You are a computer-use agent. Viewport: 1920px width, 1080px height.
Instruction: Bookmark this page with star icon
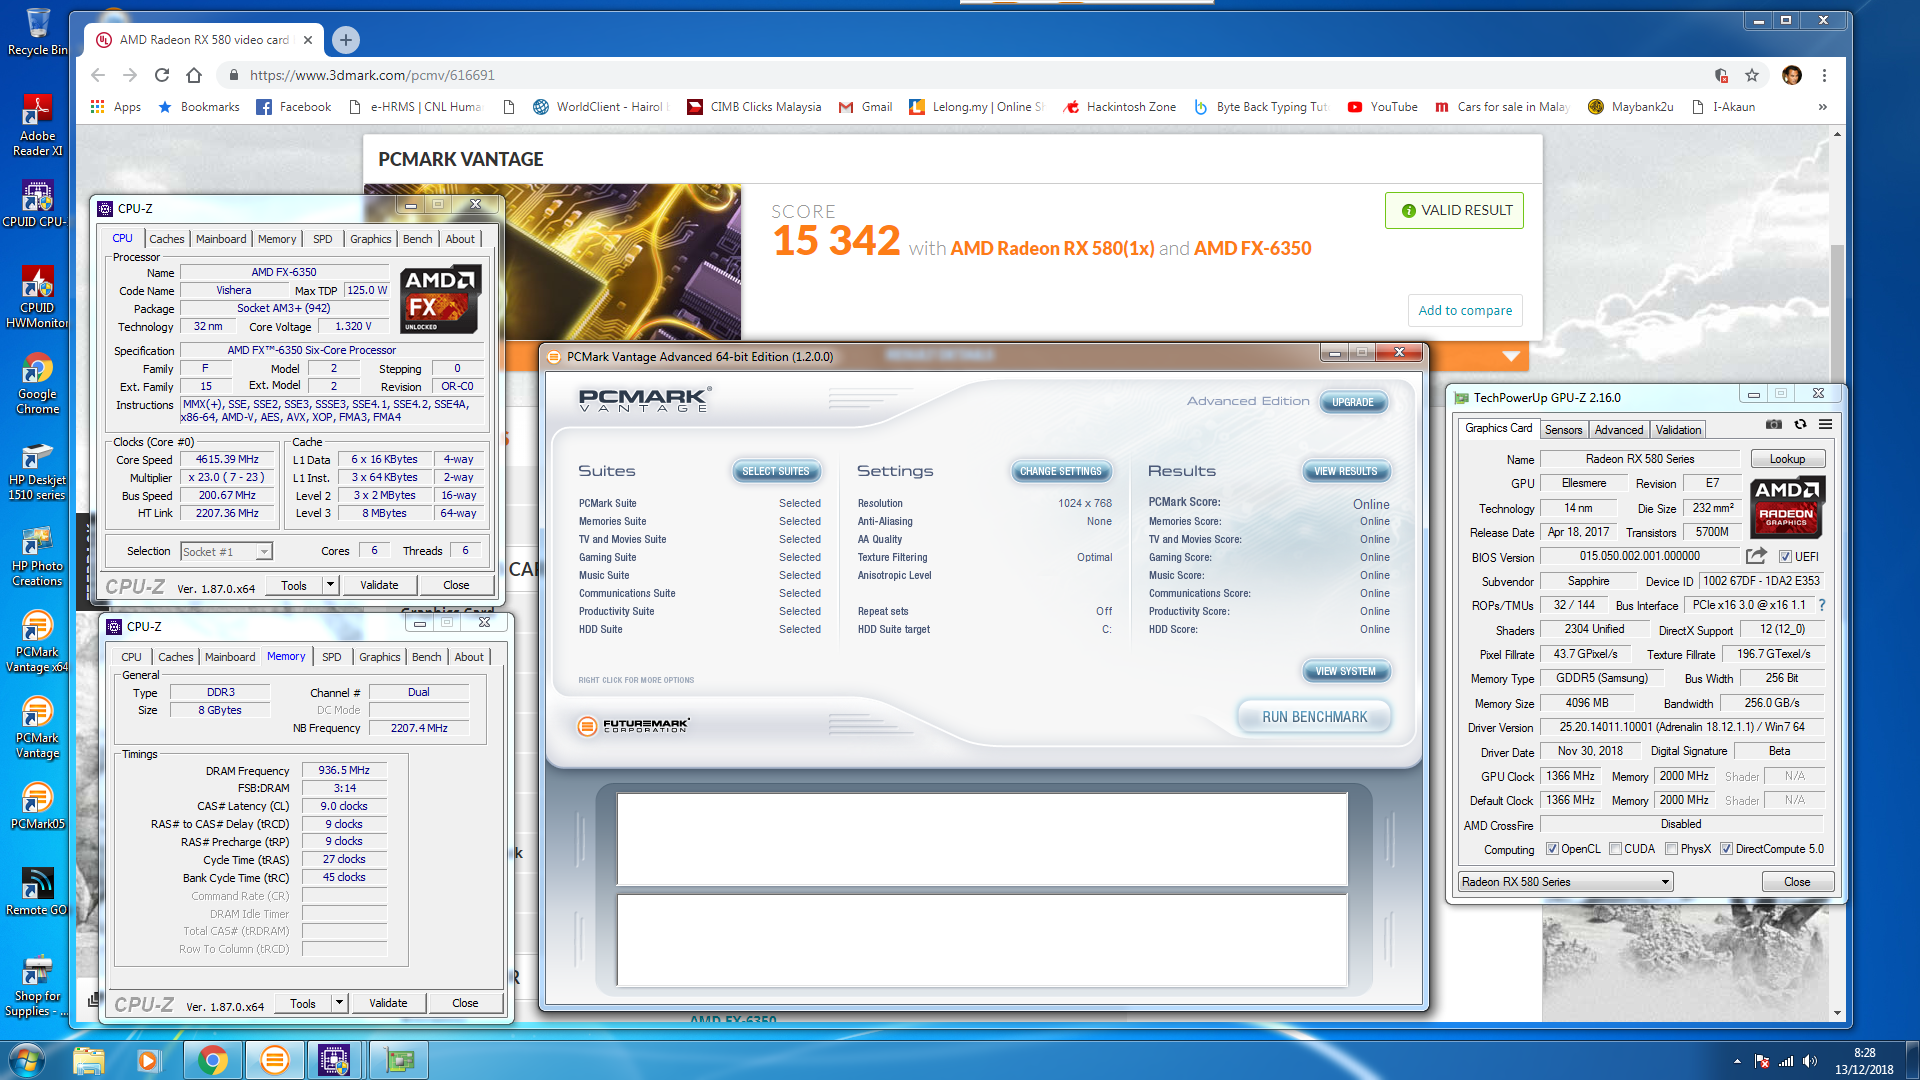[x=1752, y=75]
